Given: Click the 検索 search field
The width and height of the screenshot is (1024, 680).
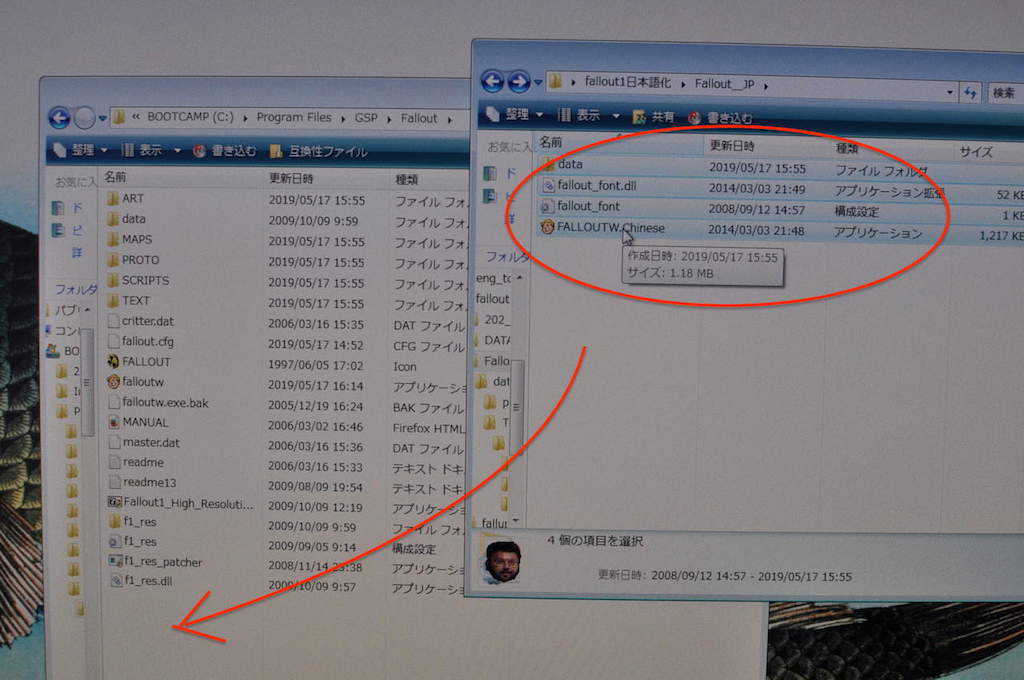Looking at the screenshot, I should (1004, 93).
